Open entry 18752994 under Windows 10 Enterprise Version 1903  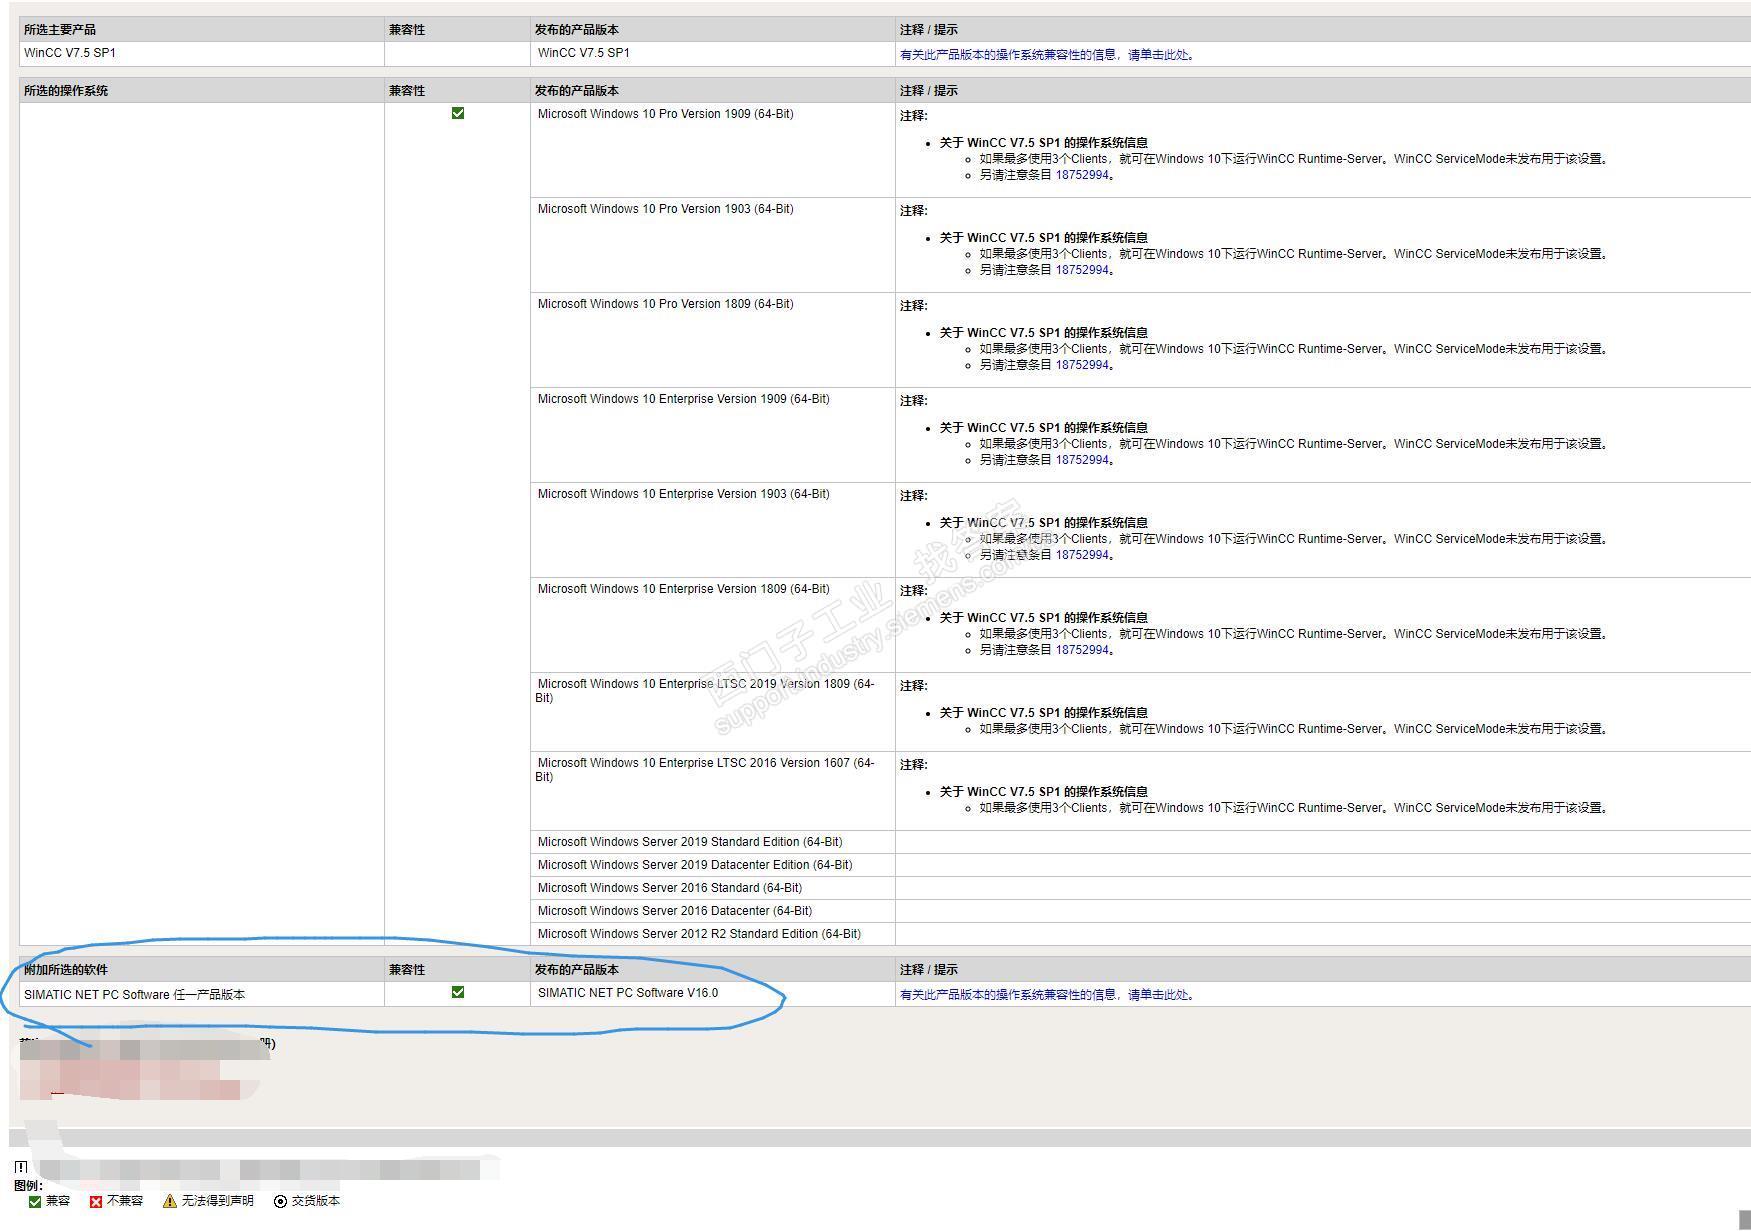[x=1082, y=555]
